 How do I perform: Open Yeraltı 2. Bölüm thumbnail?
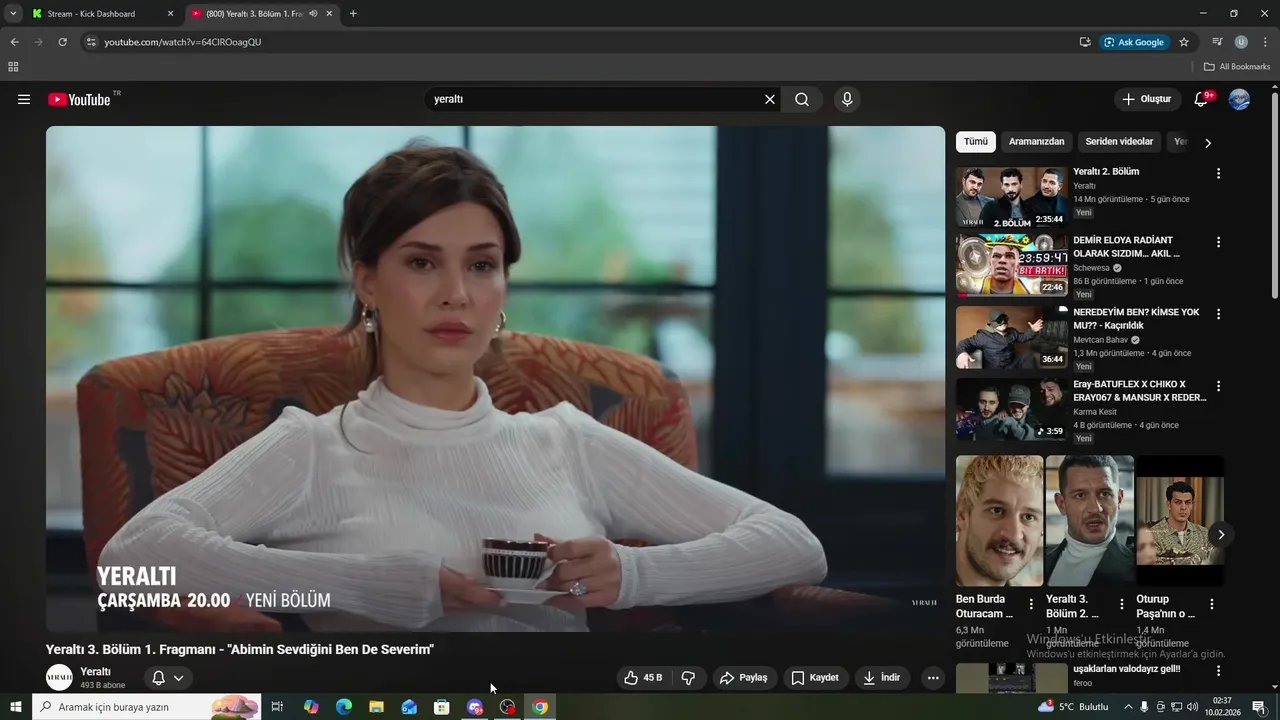pyautogui.click(x=1011, y=198)
